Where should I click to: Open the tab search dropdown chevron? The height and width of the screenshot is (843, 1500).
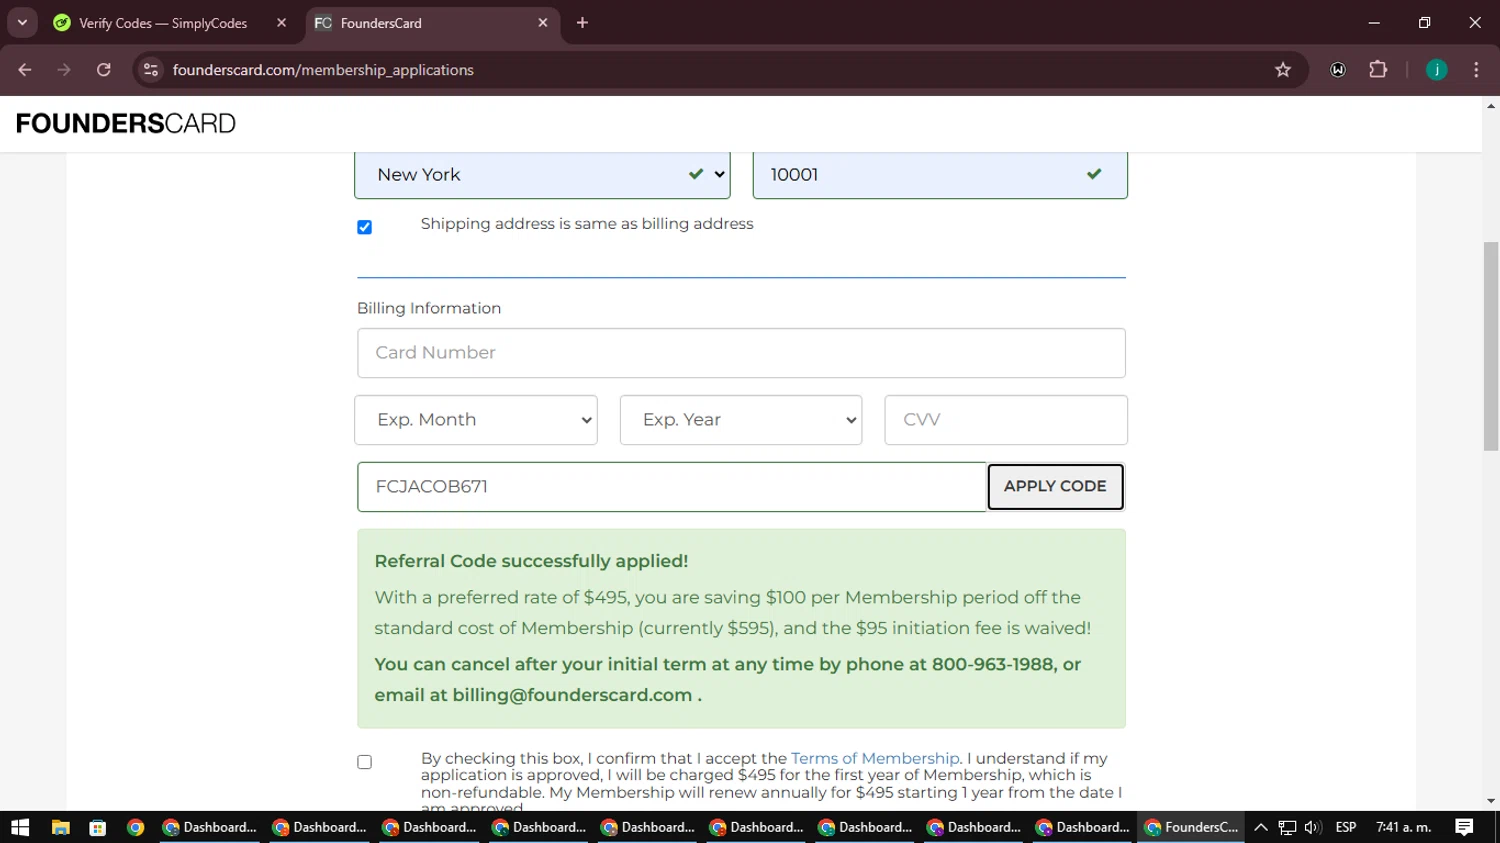point(22,22)
